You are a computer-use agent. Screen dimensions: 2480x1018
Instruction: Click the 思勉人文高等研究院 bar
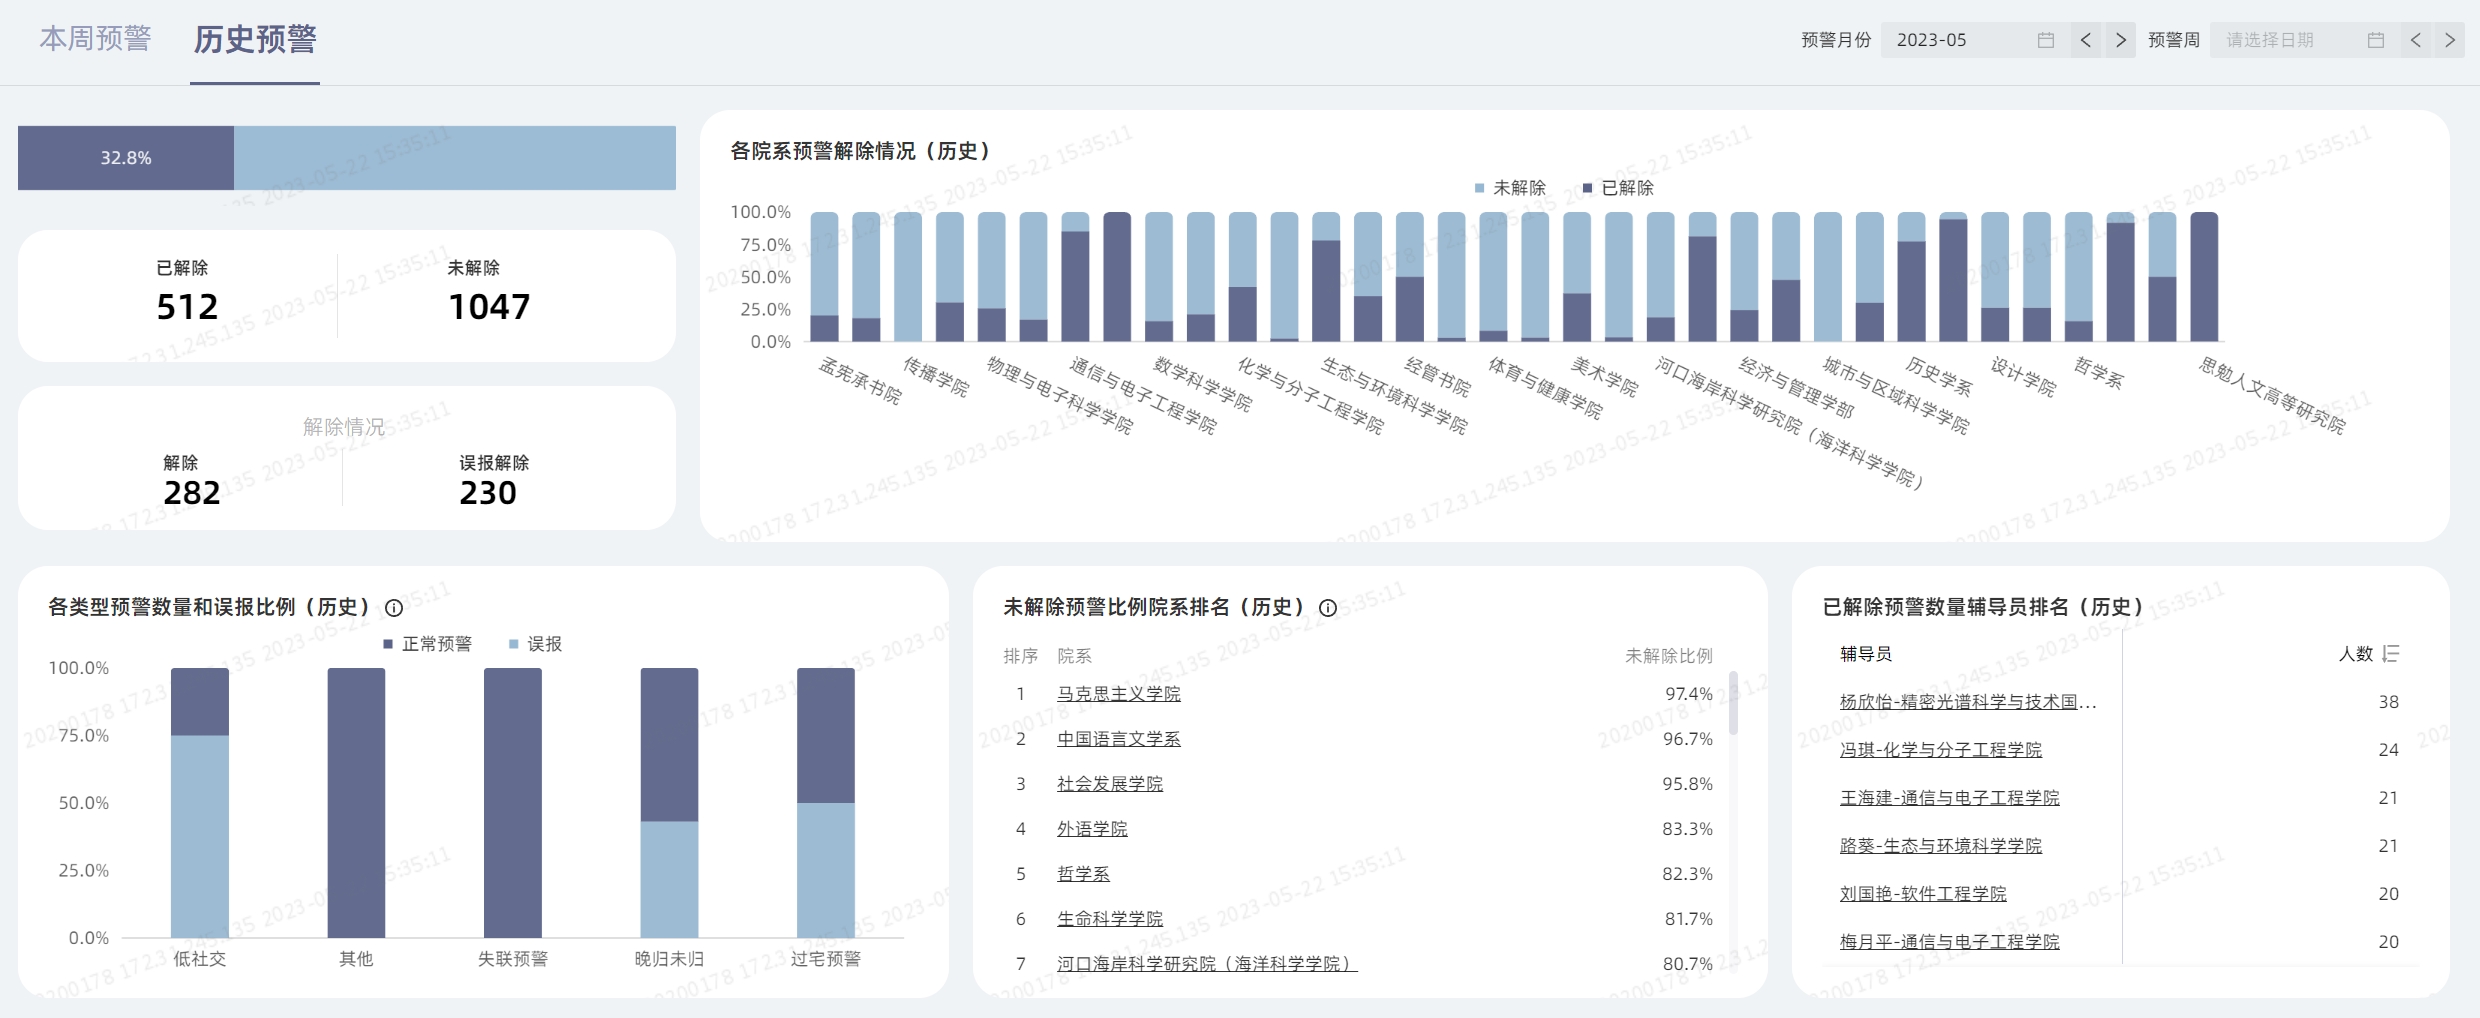[2204, 277]
